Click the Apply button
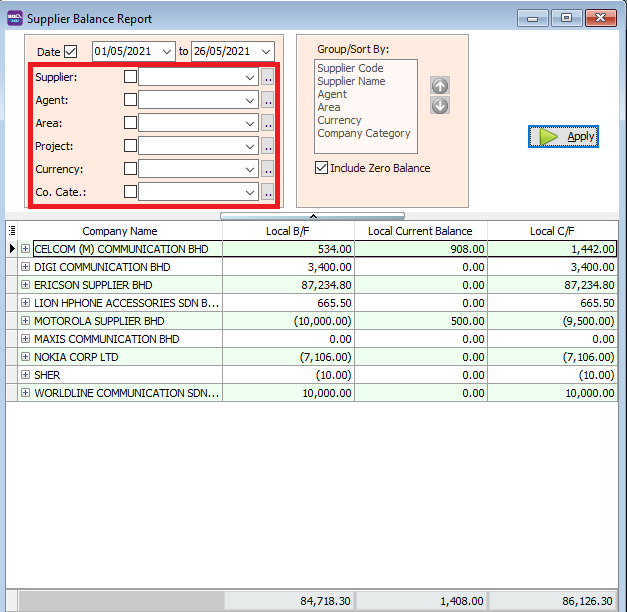The image size is (627, 612). (563, 137)
